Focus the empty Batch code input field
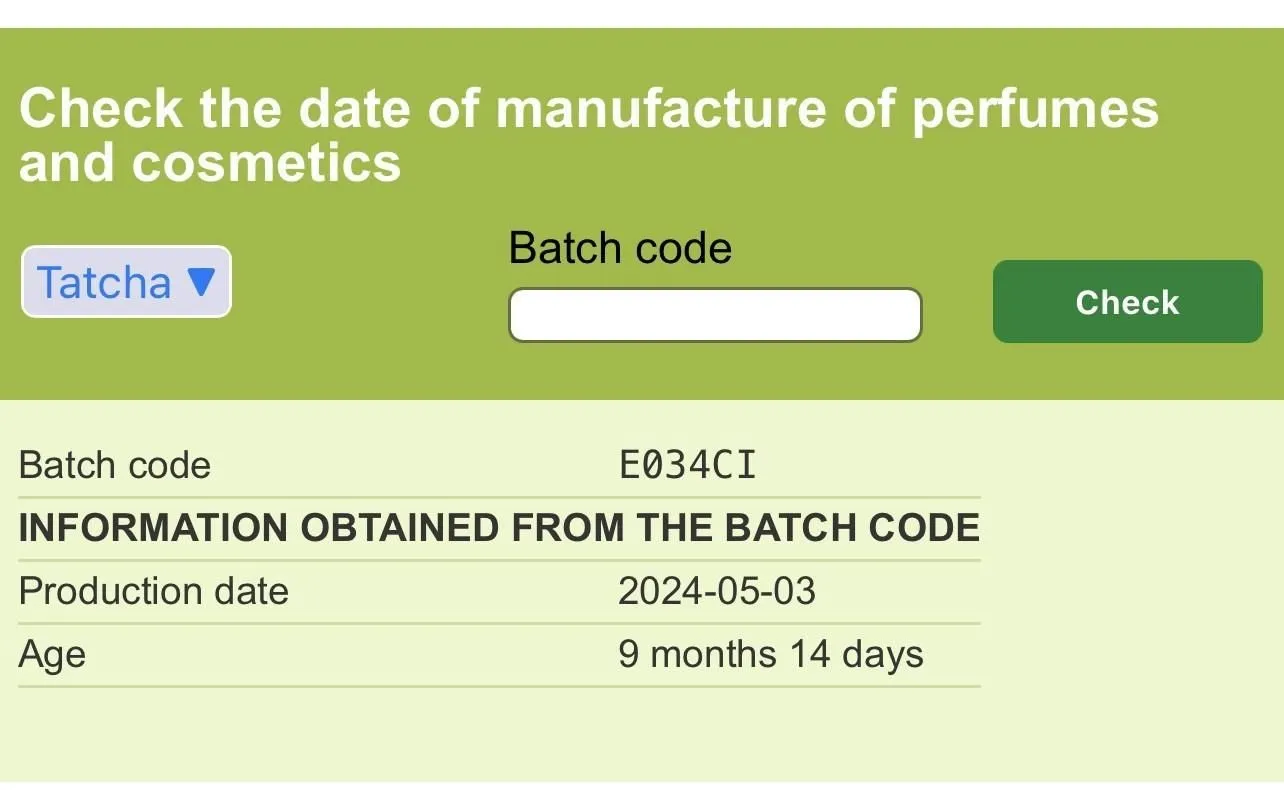The image size is (1284, 790). coord(715,315)
